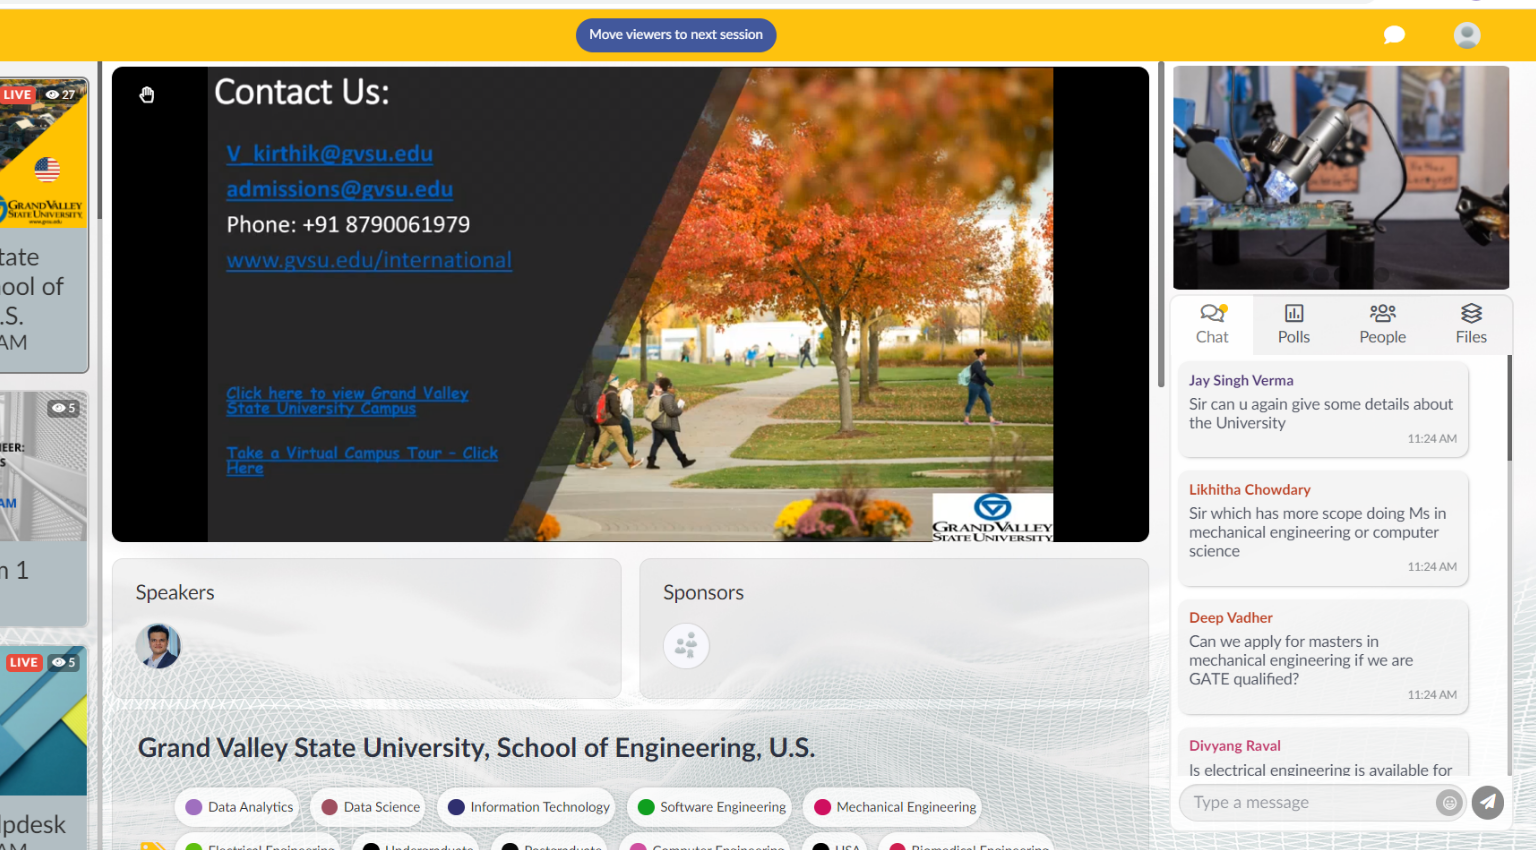Screen dimensions: 1536x850
Task: Open www.gvsu.edu/international link
Action: tap(369, 260)
